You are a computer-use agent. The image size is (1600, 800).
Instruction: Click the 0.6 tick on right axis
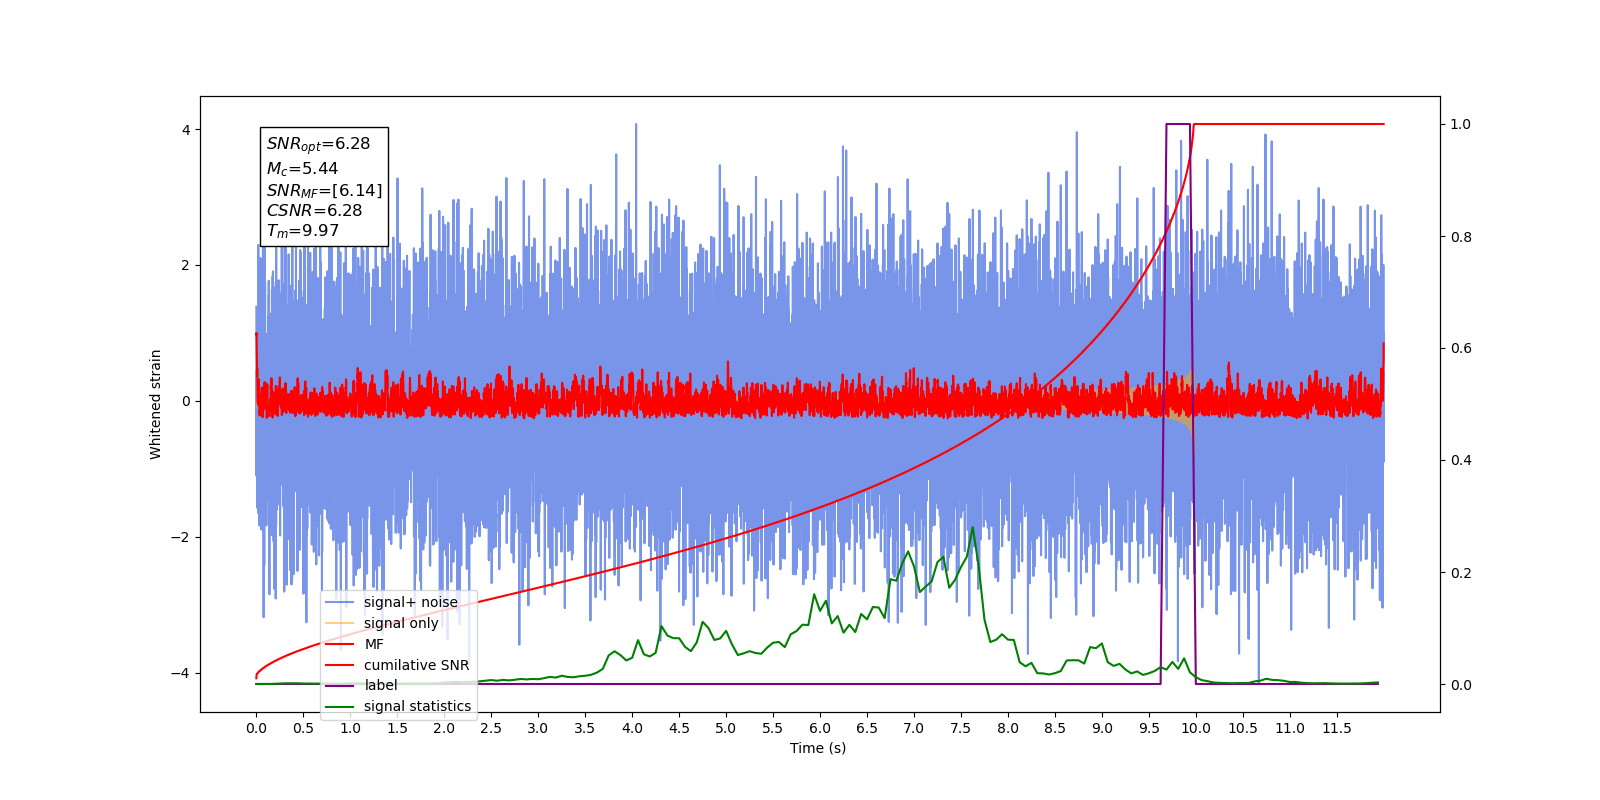coord(1461,348)
